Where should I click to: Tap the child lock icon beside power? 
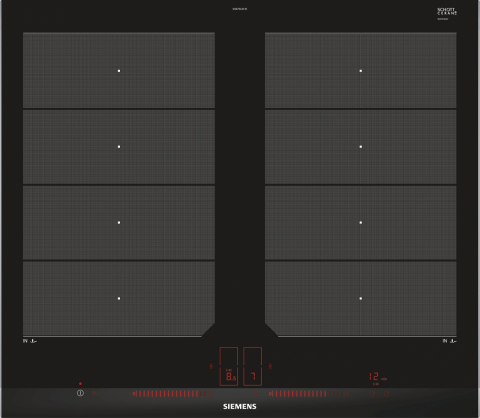95,394
